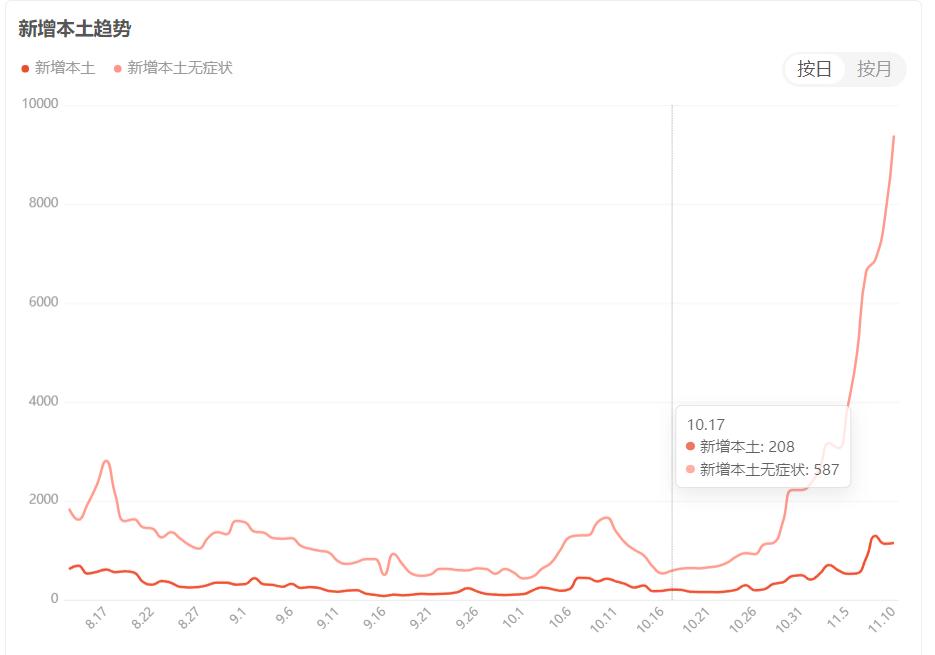Click the red dot inside the tooltip

pos(692,447)
